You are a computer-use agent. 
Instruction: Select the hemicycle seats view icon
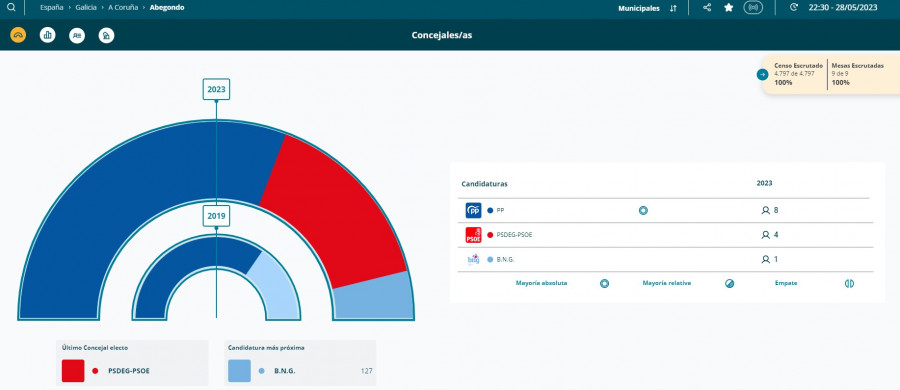pos(18,35)
